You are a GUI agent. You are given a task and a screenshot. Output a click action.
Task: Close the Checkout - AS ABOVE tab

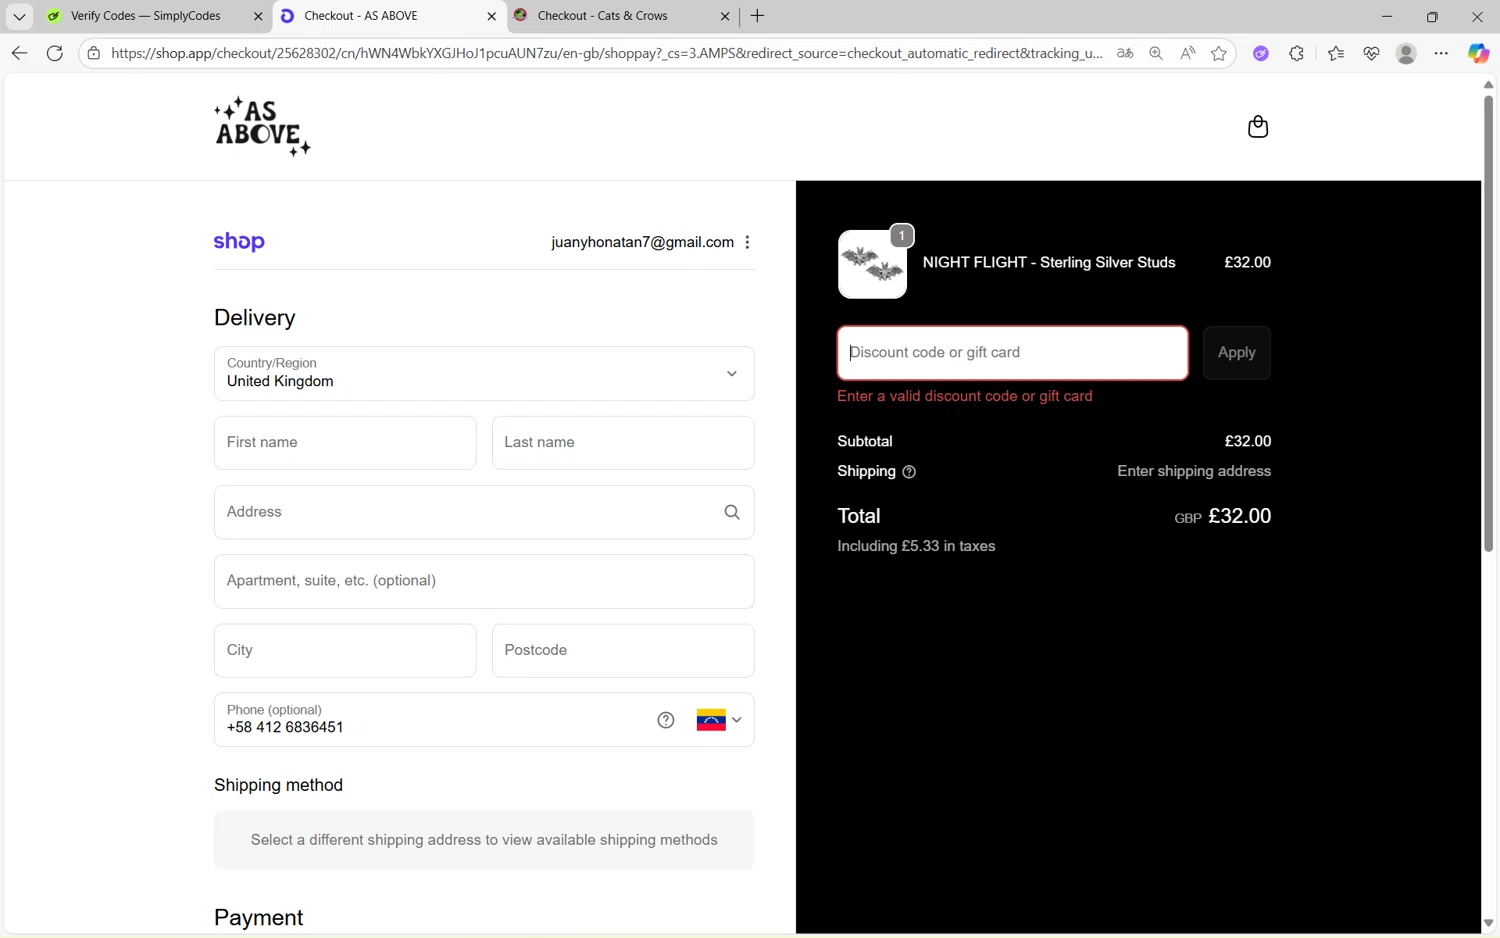coord(491,16)
